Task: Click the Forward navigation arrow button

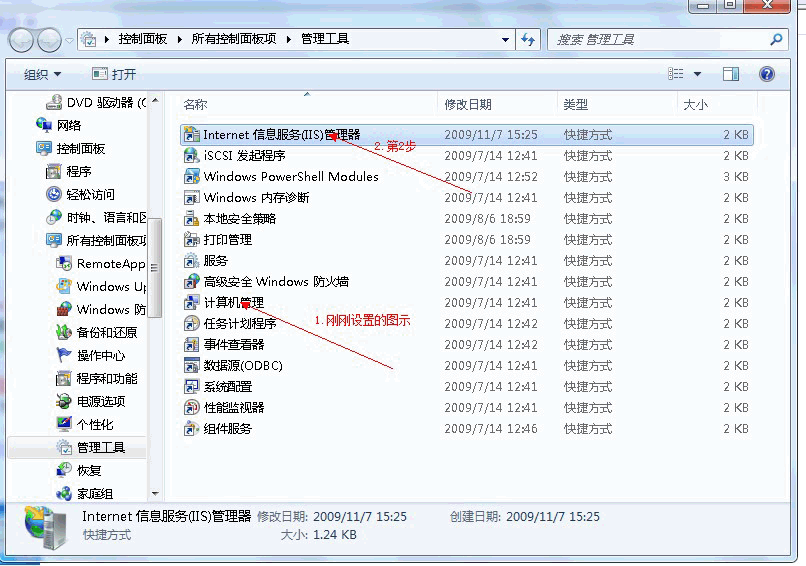Action: click(49, 40)
